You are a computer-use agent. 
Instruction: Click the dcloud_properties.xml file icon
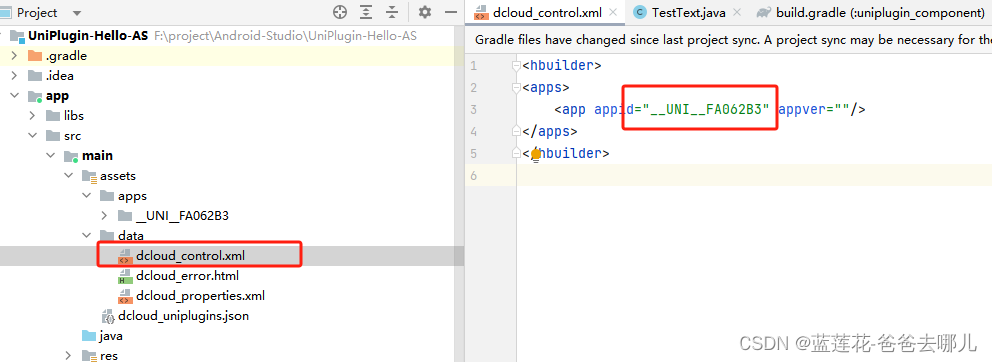(125, 296)
